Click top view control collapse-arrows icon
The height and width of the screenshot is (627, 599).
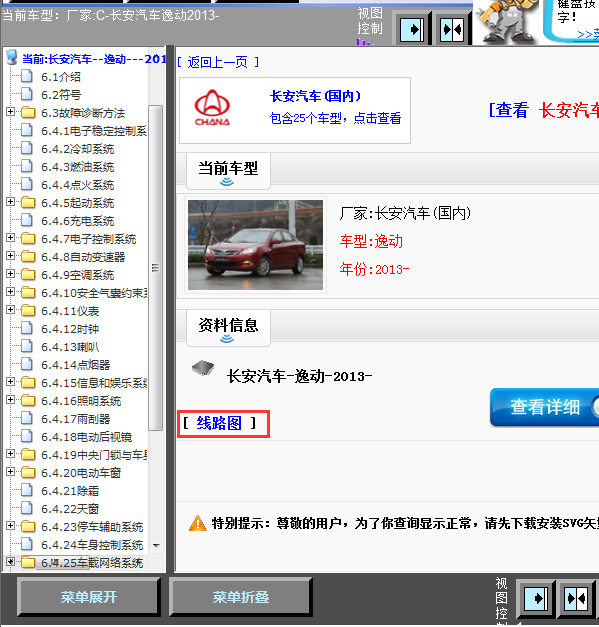pos(451,29)
